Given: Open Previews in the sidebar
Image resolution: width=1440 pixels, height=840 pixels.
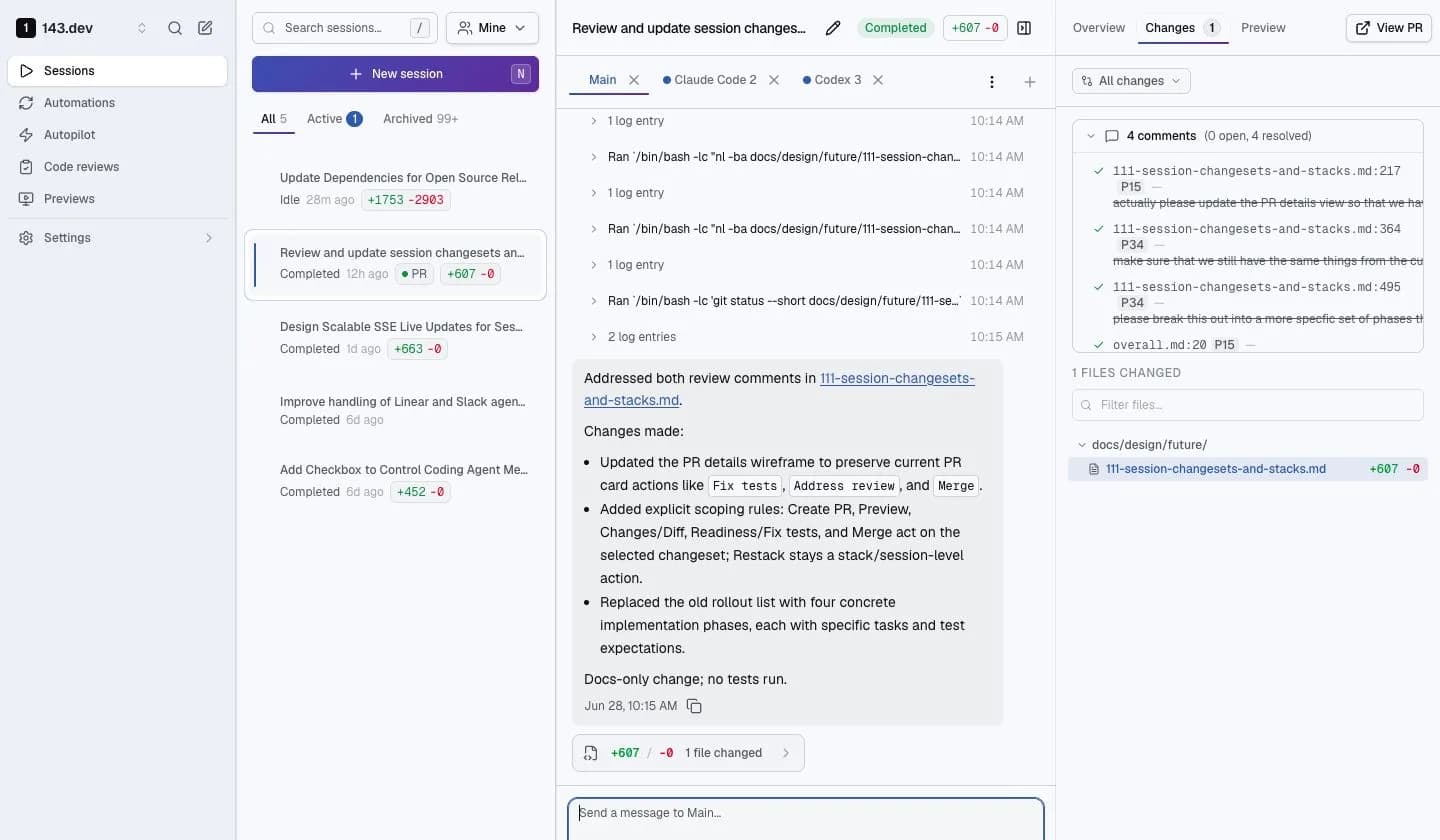Looking at the screenshot, I should pyautogui.click(x=117, y=199).
